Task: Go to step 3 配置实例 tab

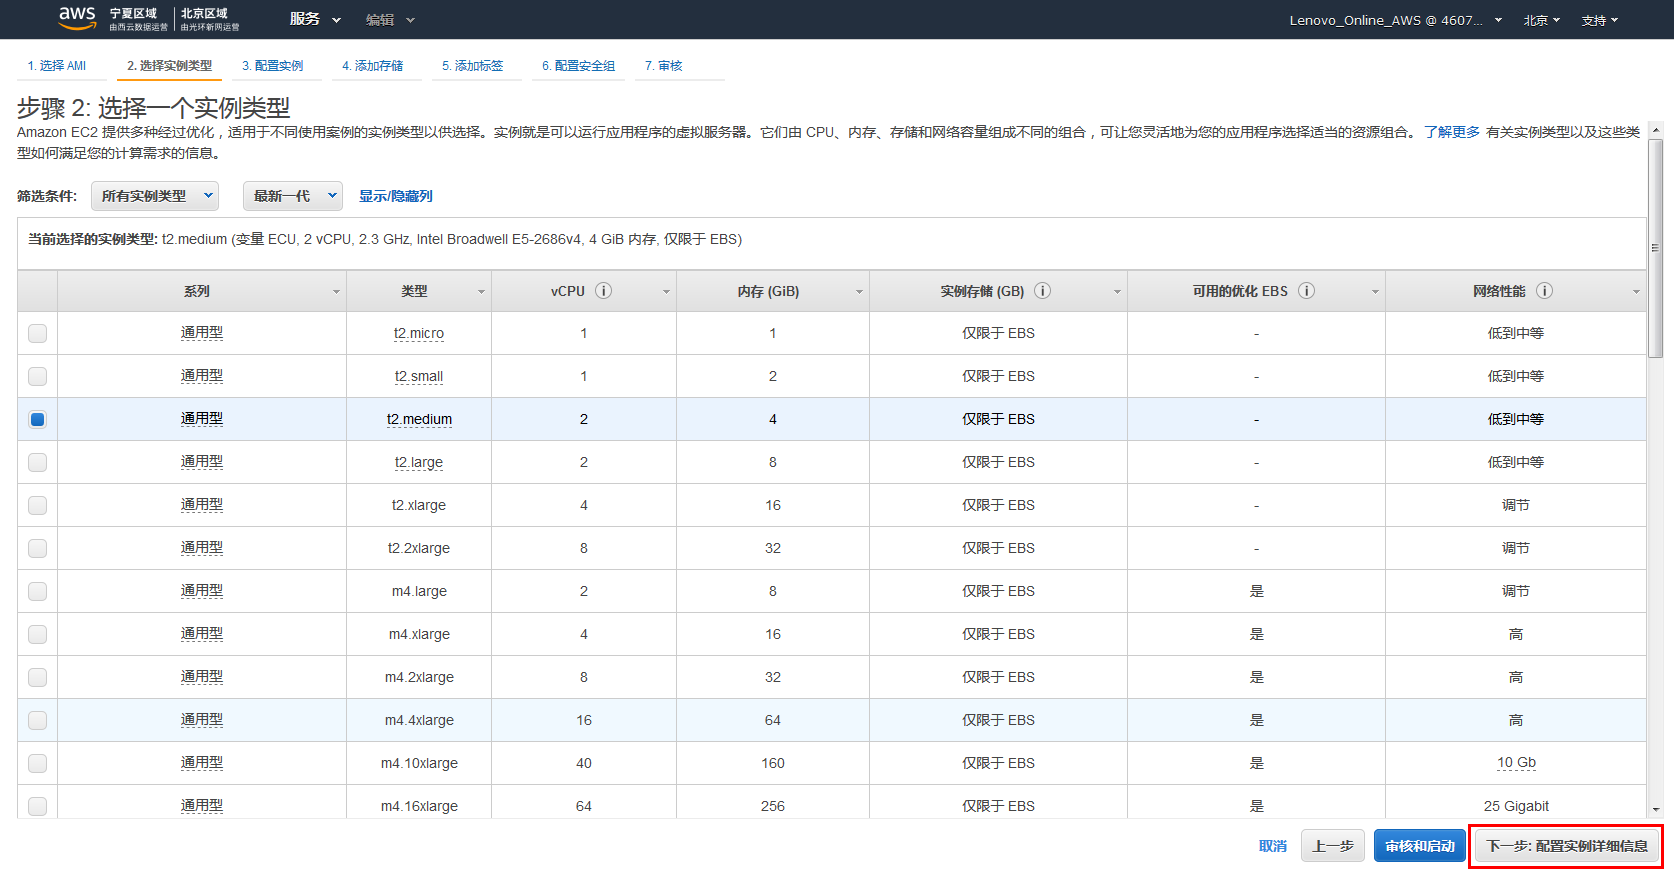Action: pos(272,66)
